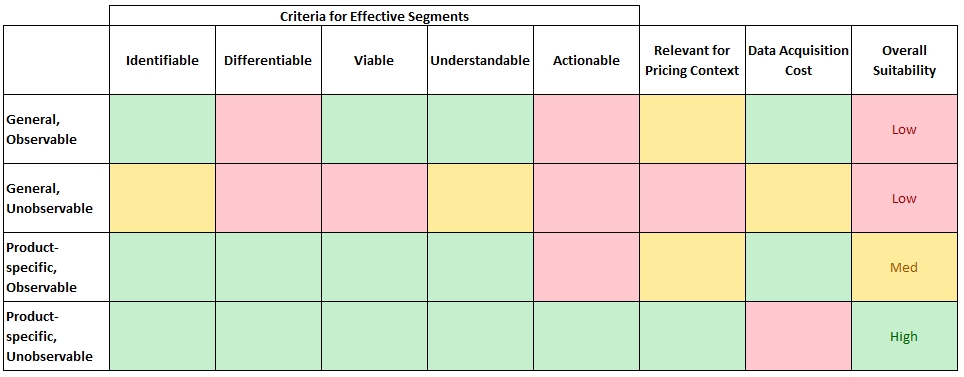Click red Actionable cell in Product-specific, Observable row
The height and width of the screenshot is (377, 964).
[x=587, y=267]
